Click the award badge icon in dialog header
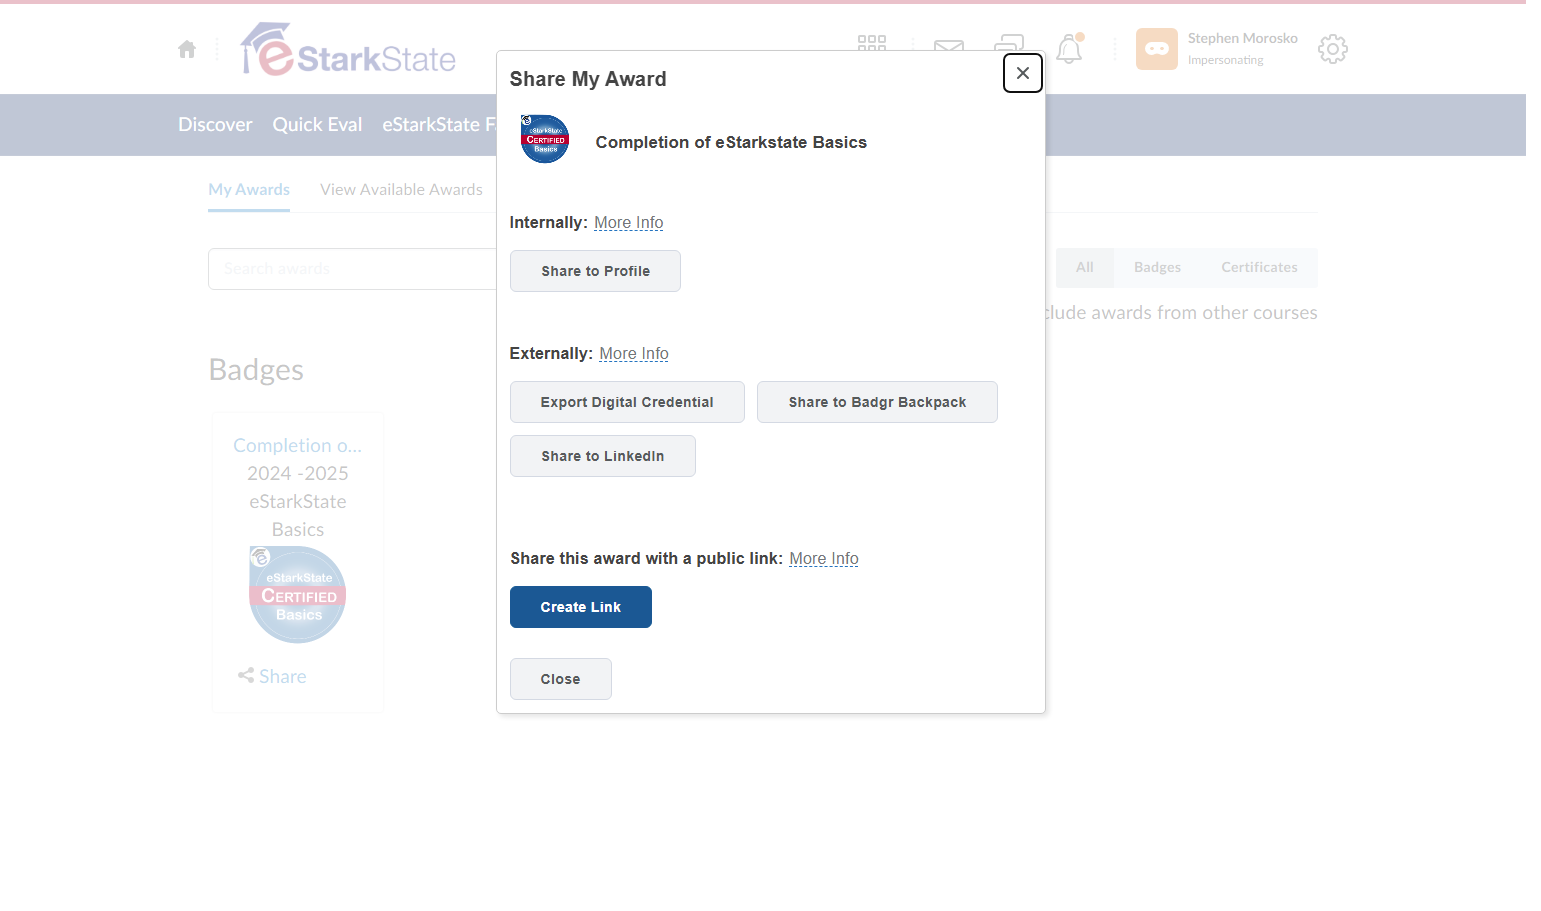 pyautogui.click(x=545, y=139)
